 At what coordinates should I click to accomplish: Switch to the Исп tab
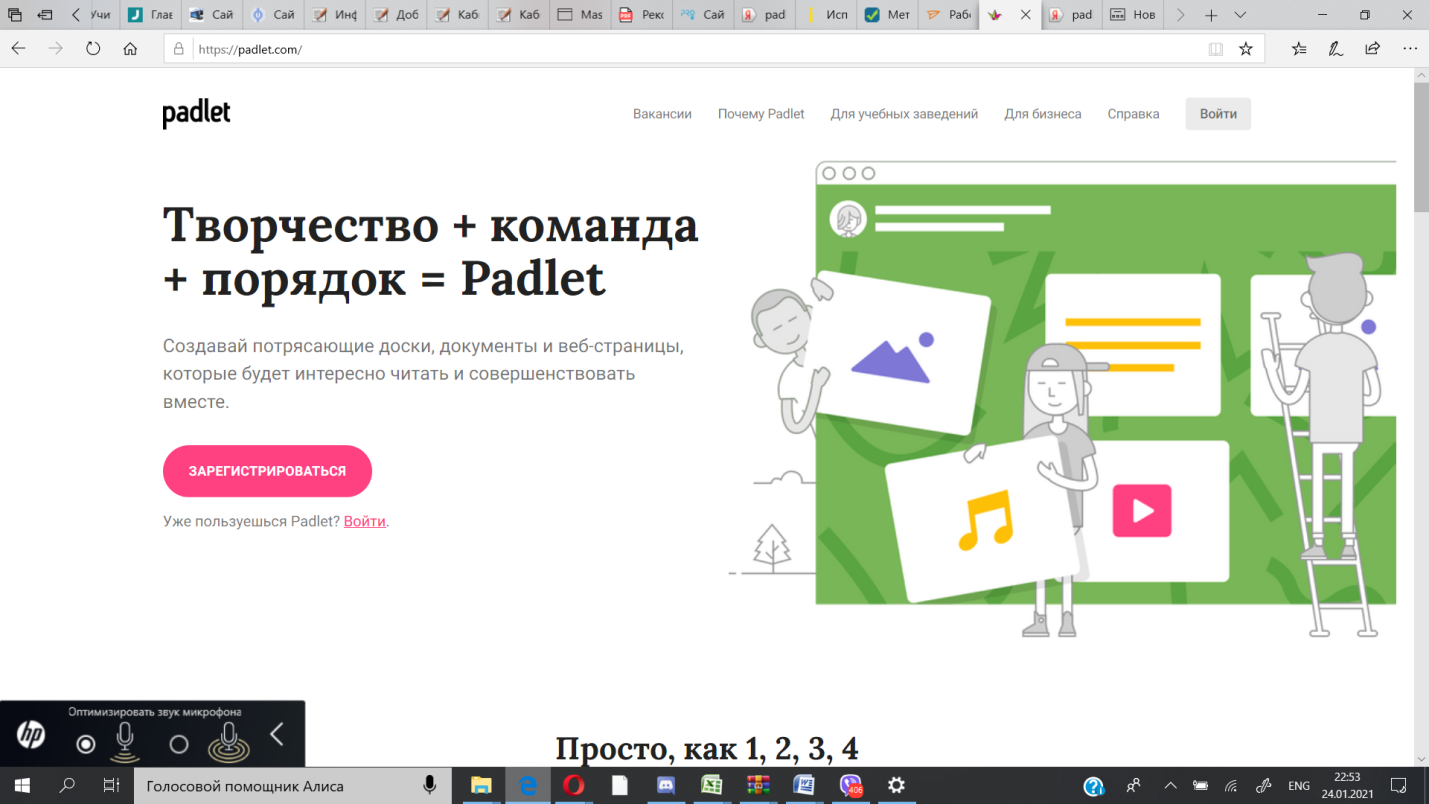(827, 16)
